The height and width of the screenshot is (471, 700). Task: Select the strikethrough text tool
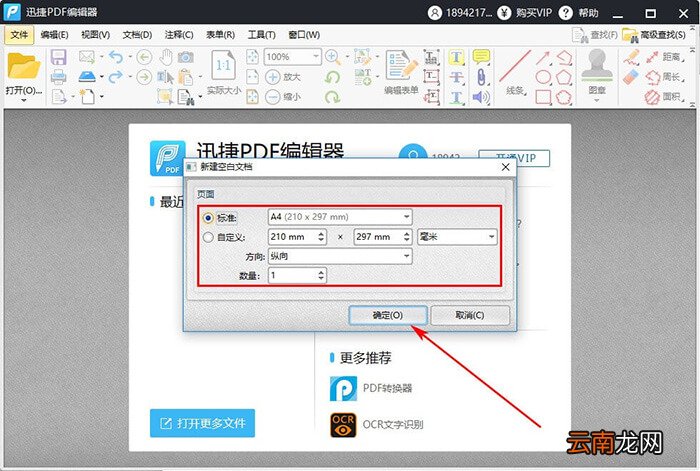pos(456,77)
